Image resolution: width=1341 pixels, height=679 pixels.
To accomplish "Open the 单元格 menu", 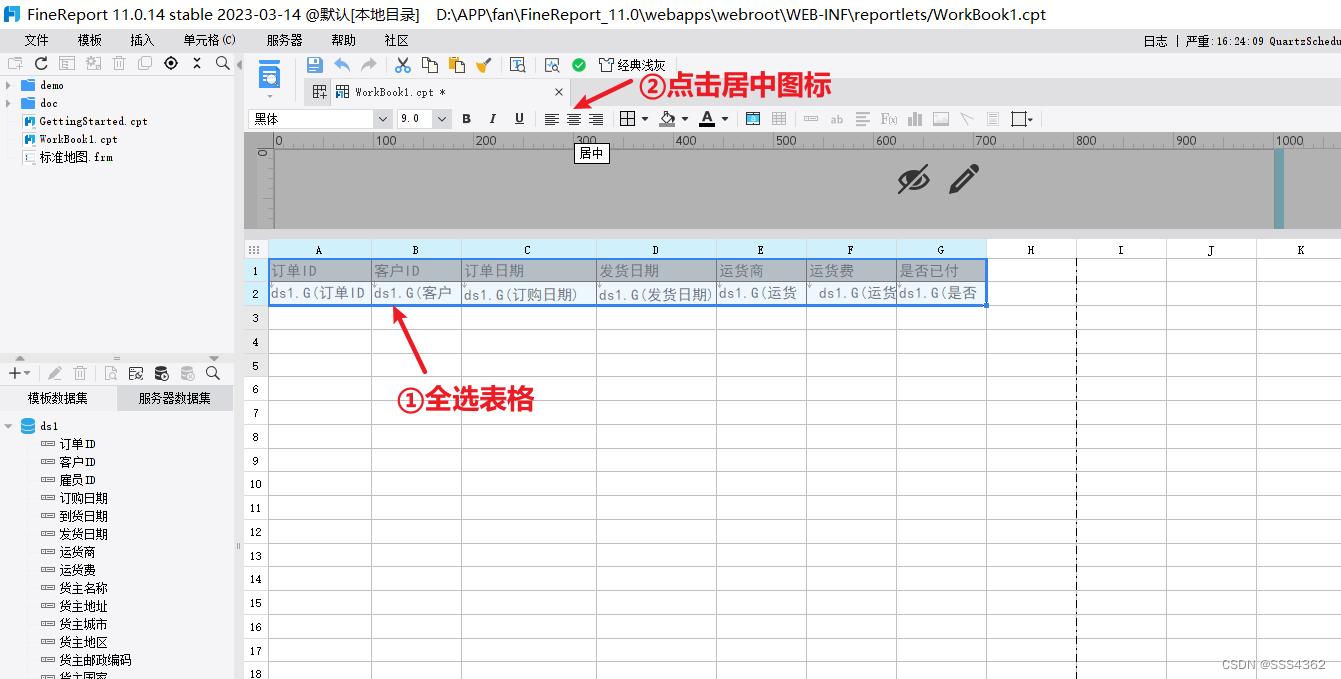I will [x=209, y=40].
